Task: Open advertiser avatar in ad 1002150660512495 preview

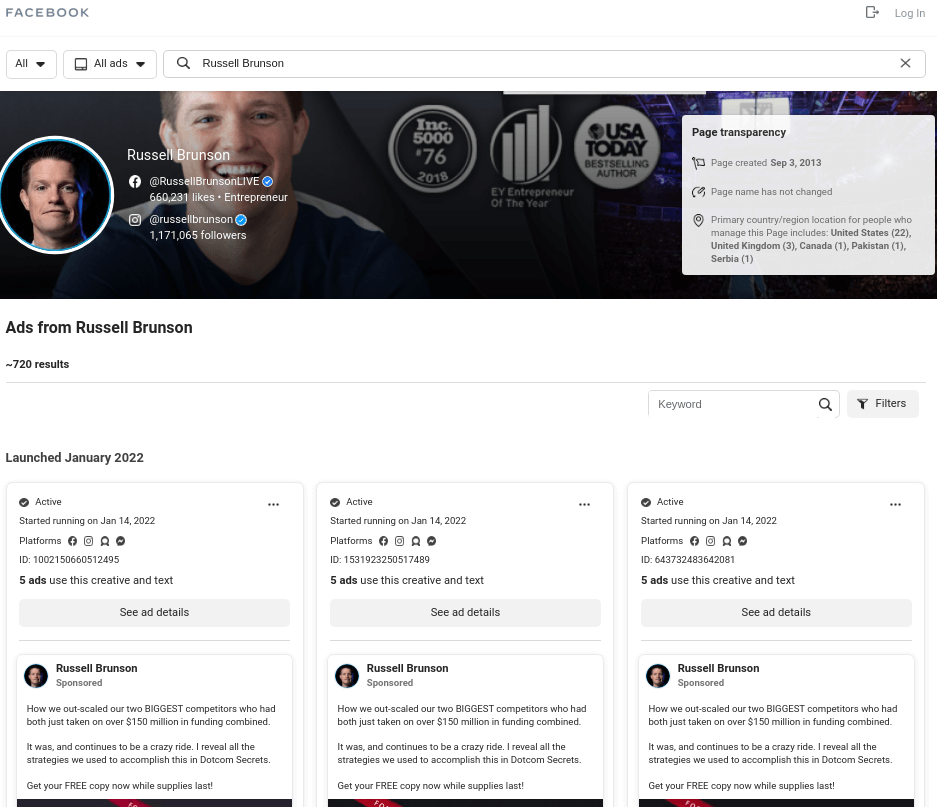Action: 36,675
